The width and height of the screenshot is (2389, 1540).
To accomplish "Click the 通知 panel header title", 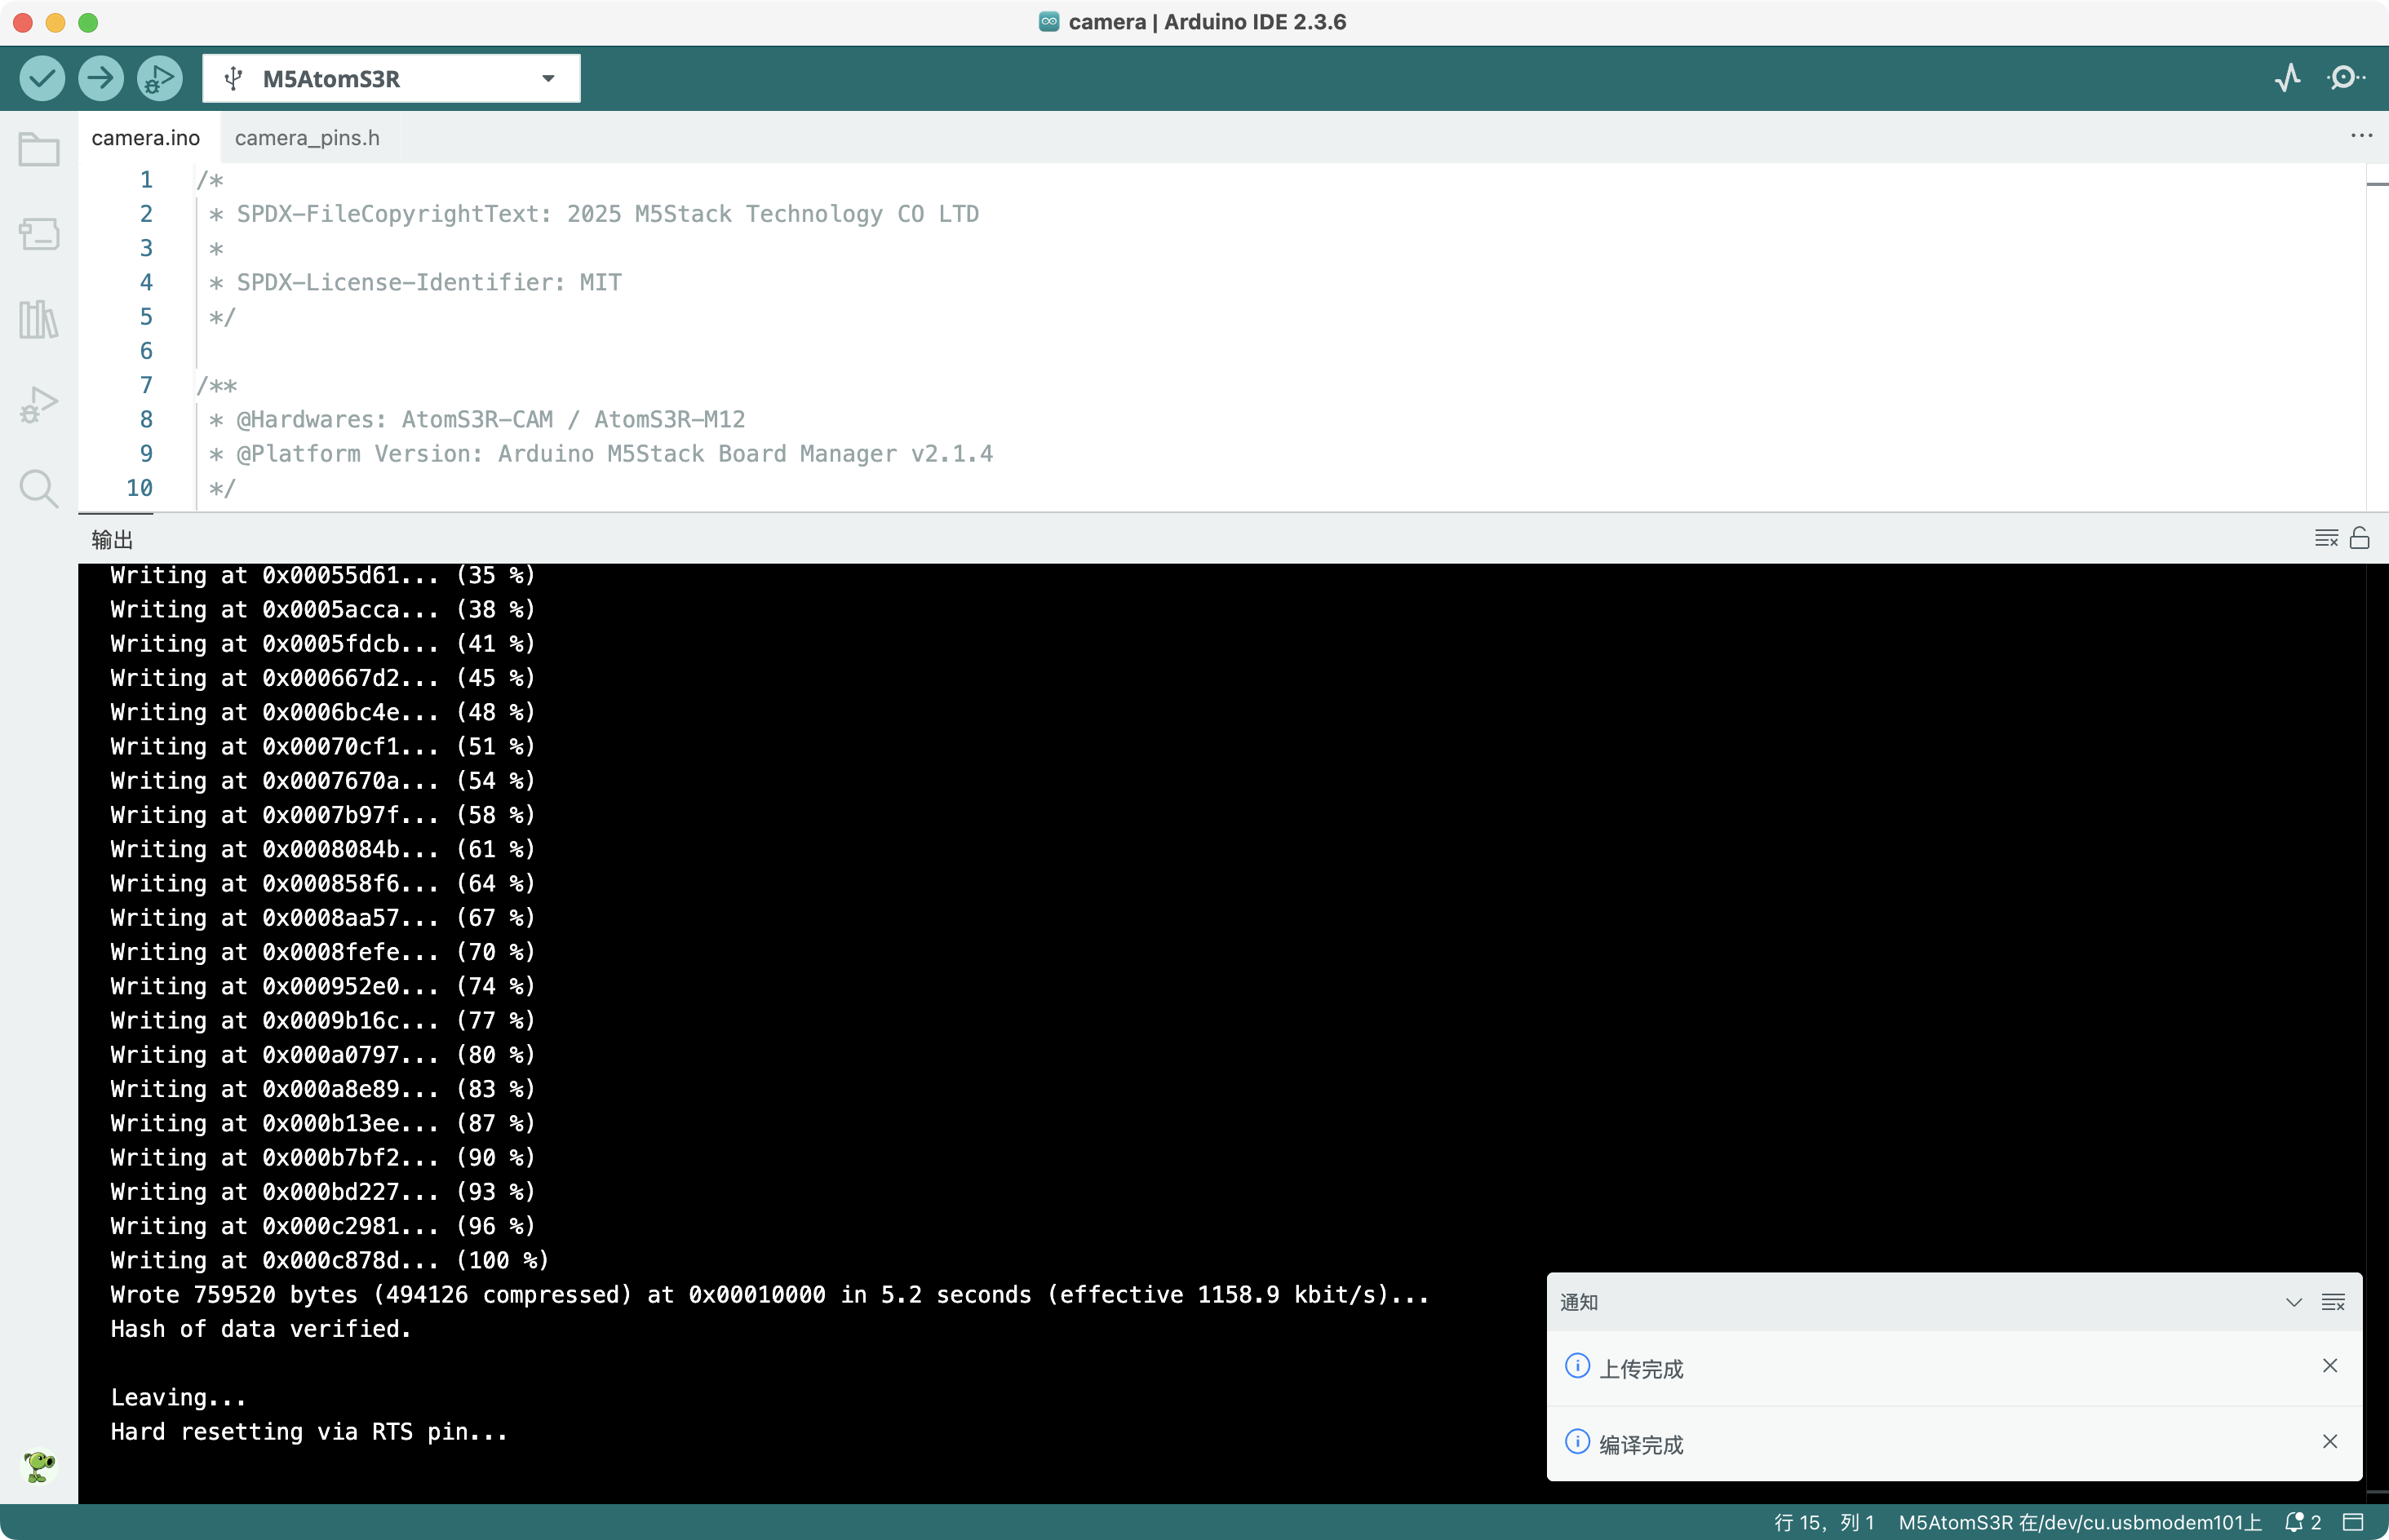I will 1579,1302.
